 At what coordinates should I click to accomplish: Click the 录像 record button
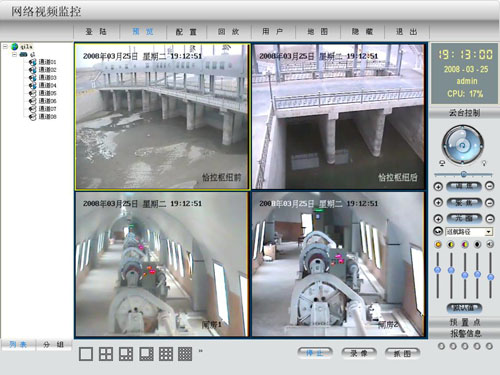[358, 353]
